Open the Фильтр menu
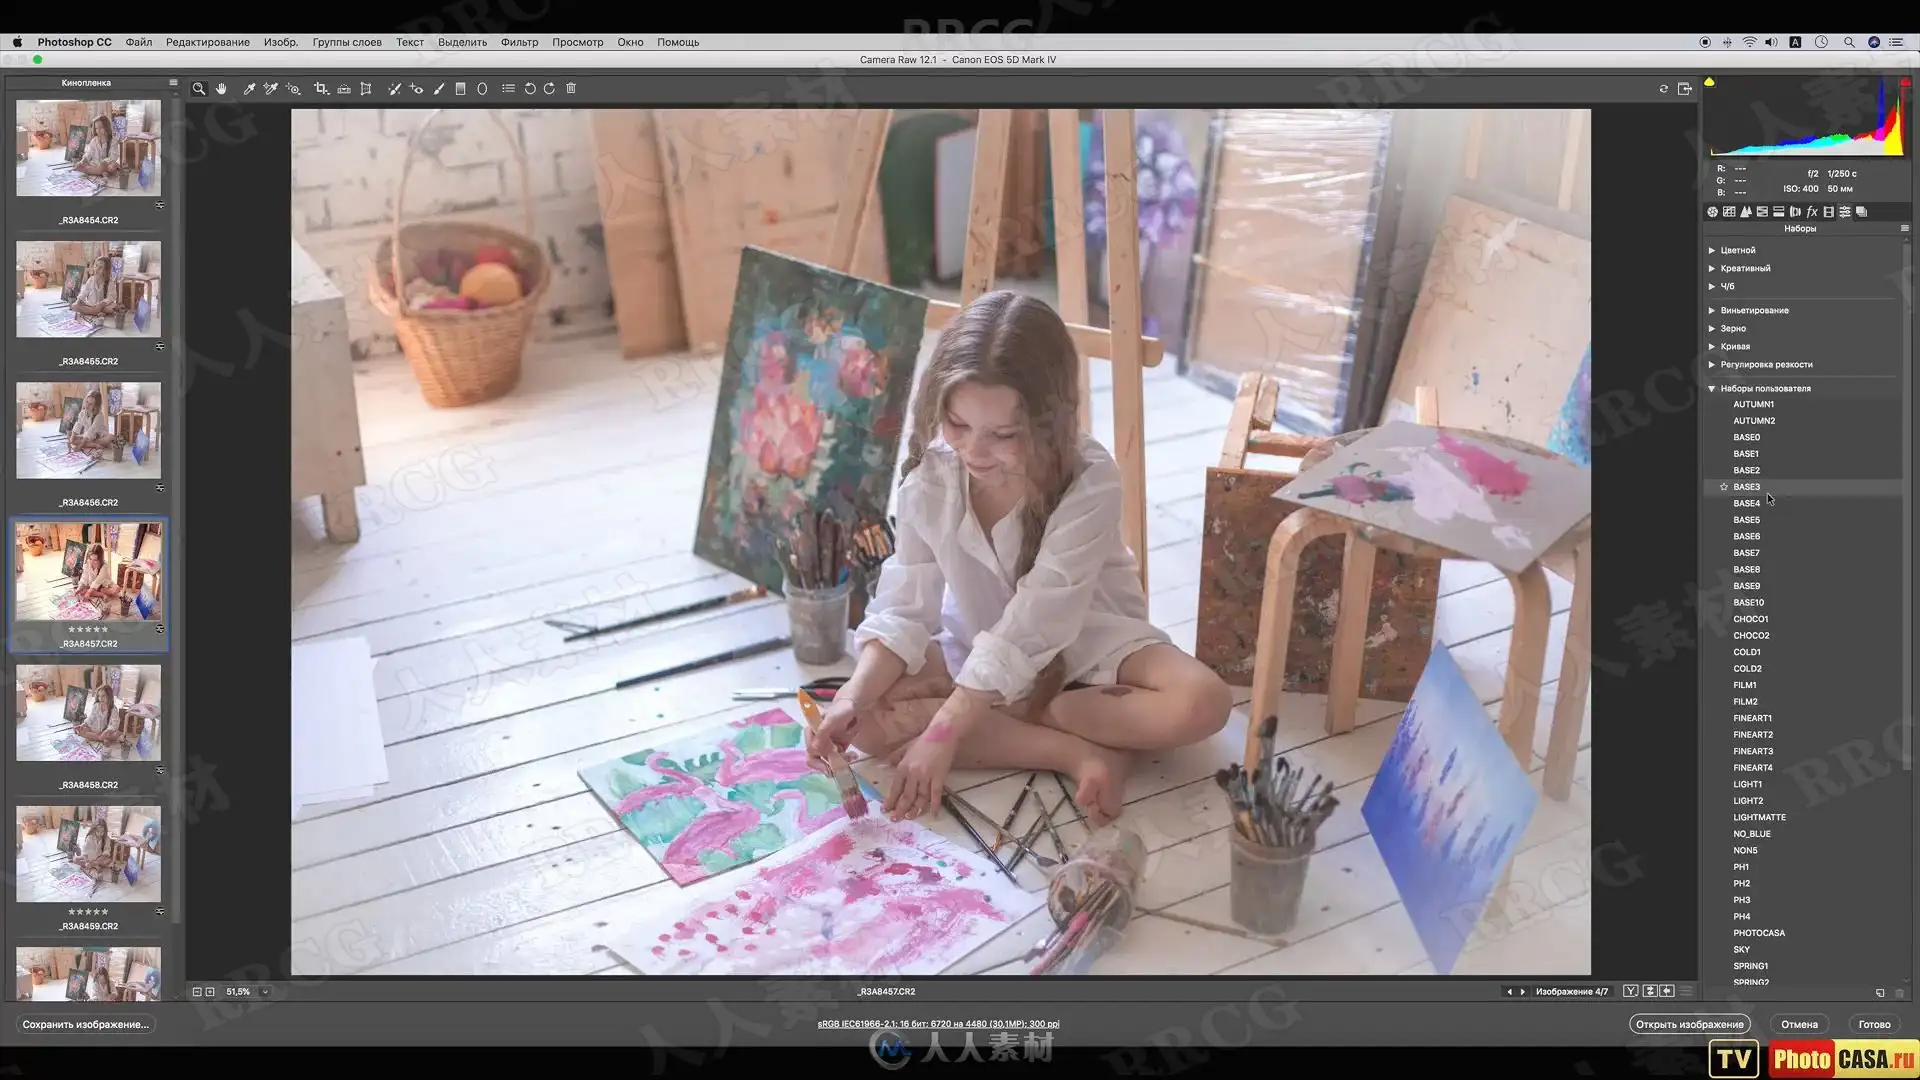 [519, 42]
